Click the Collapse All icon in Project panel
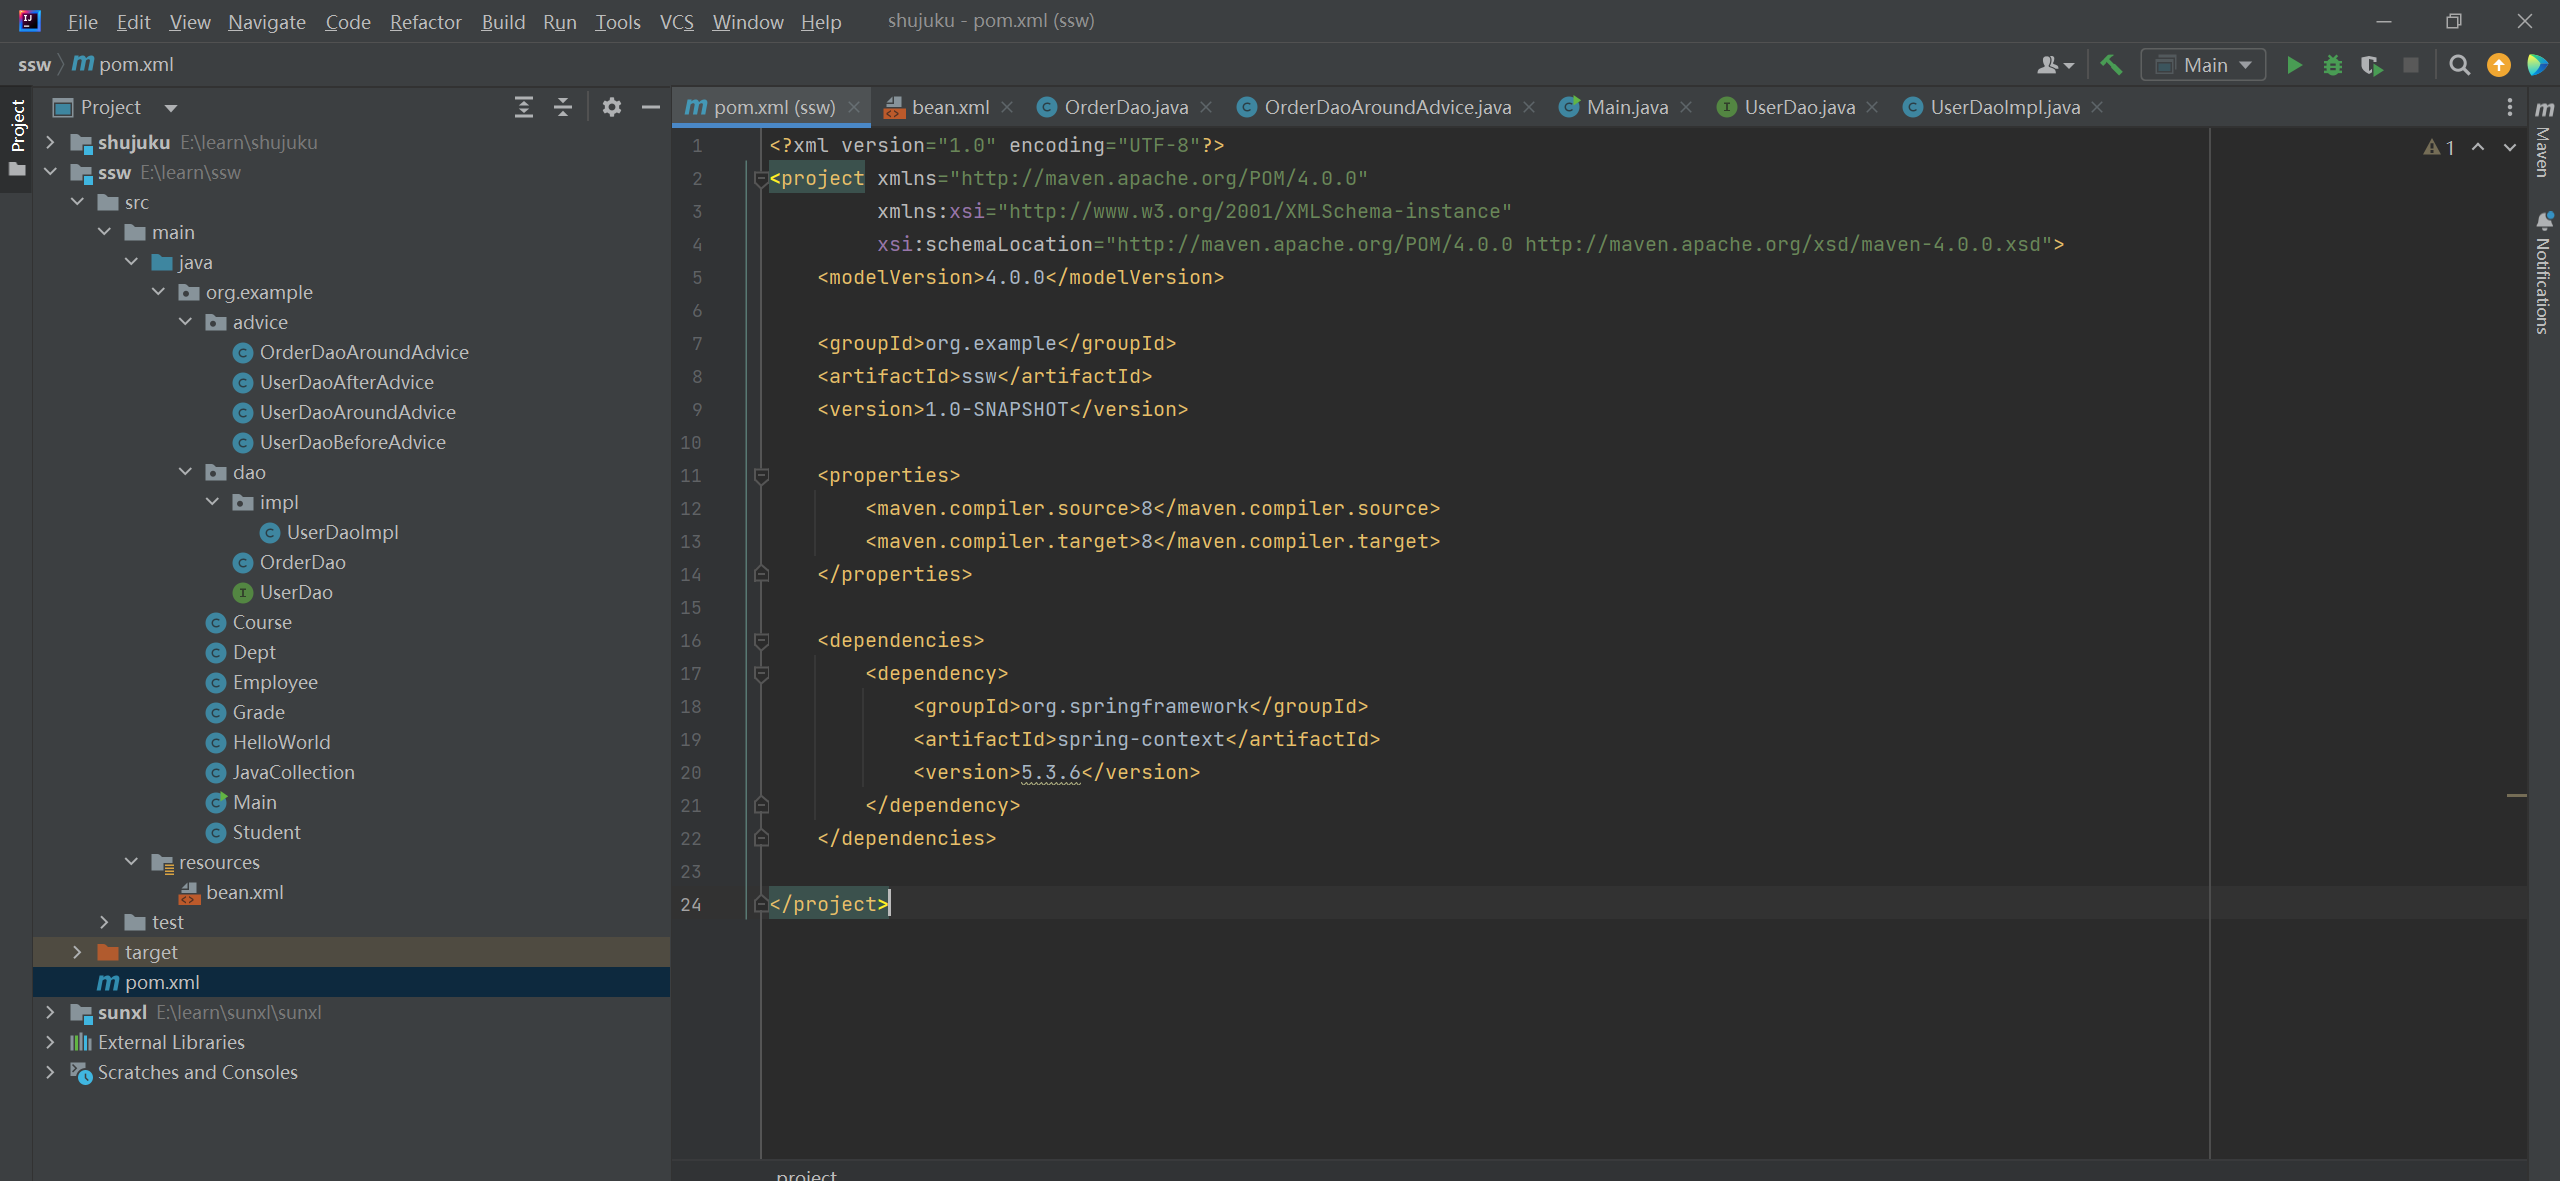2560x1181 pixels. [x=563, y=107]
